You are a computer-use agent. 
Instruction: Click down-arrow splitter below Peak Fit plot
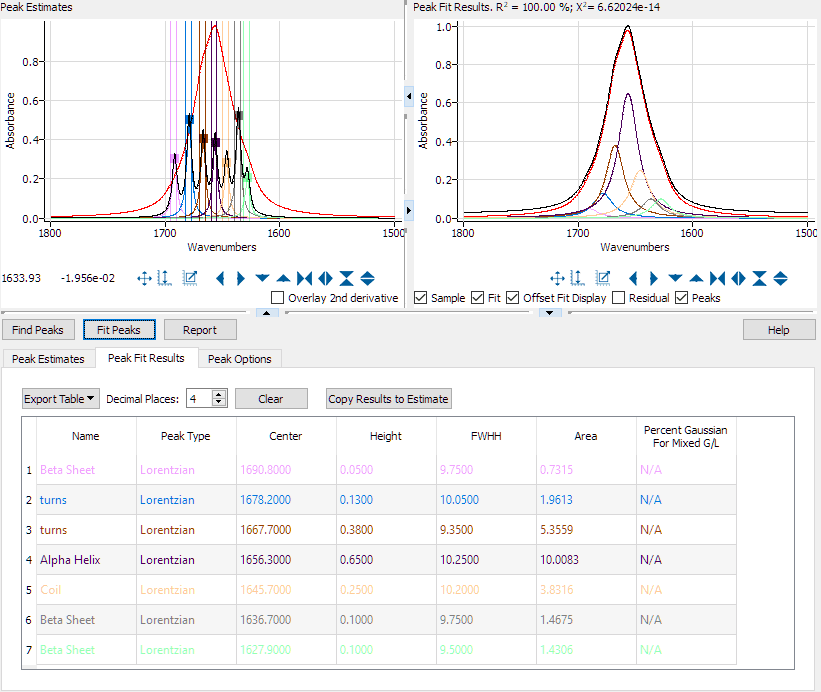(x=549, y=313)
